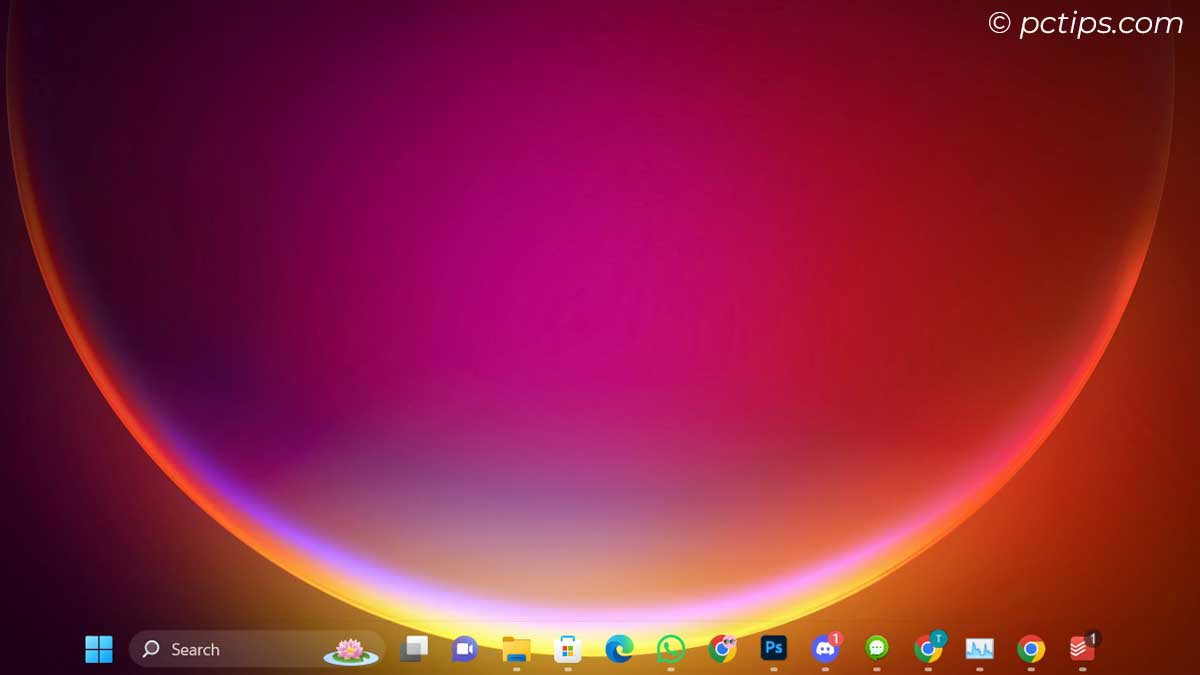The height and width of the screenshot is (675, 1200).
Task: Click the running indicator under File Explorer
Action: [515, 668]
